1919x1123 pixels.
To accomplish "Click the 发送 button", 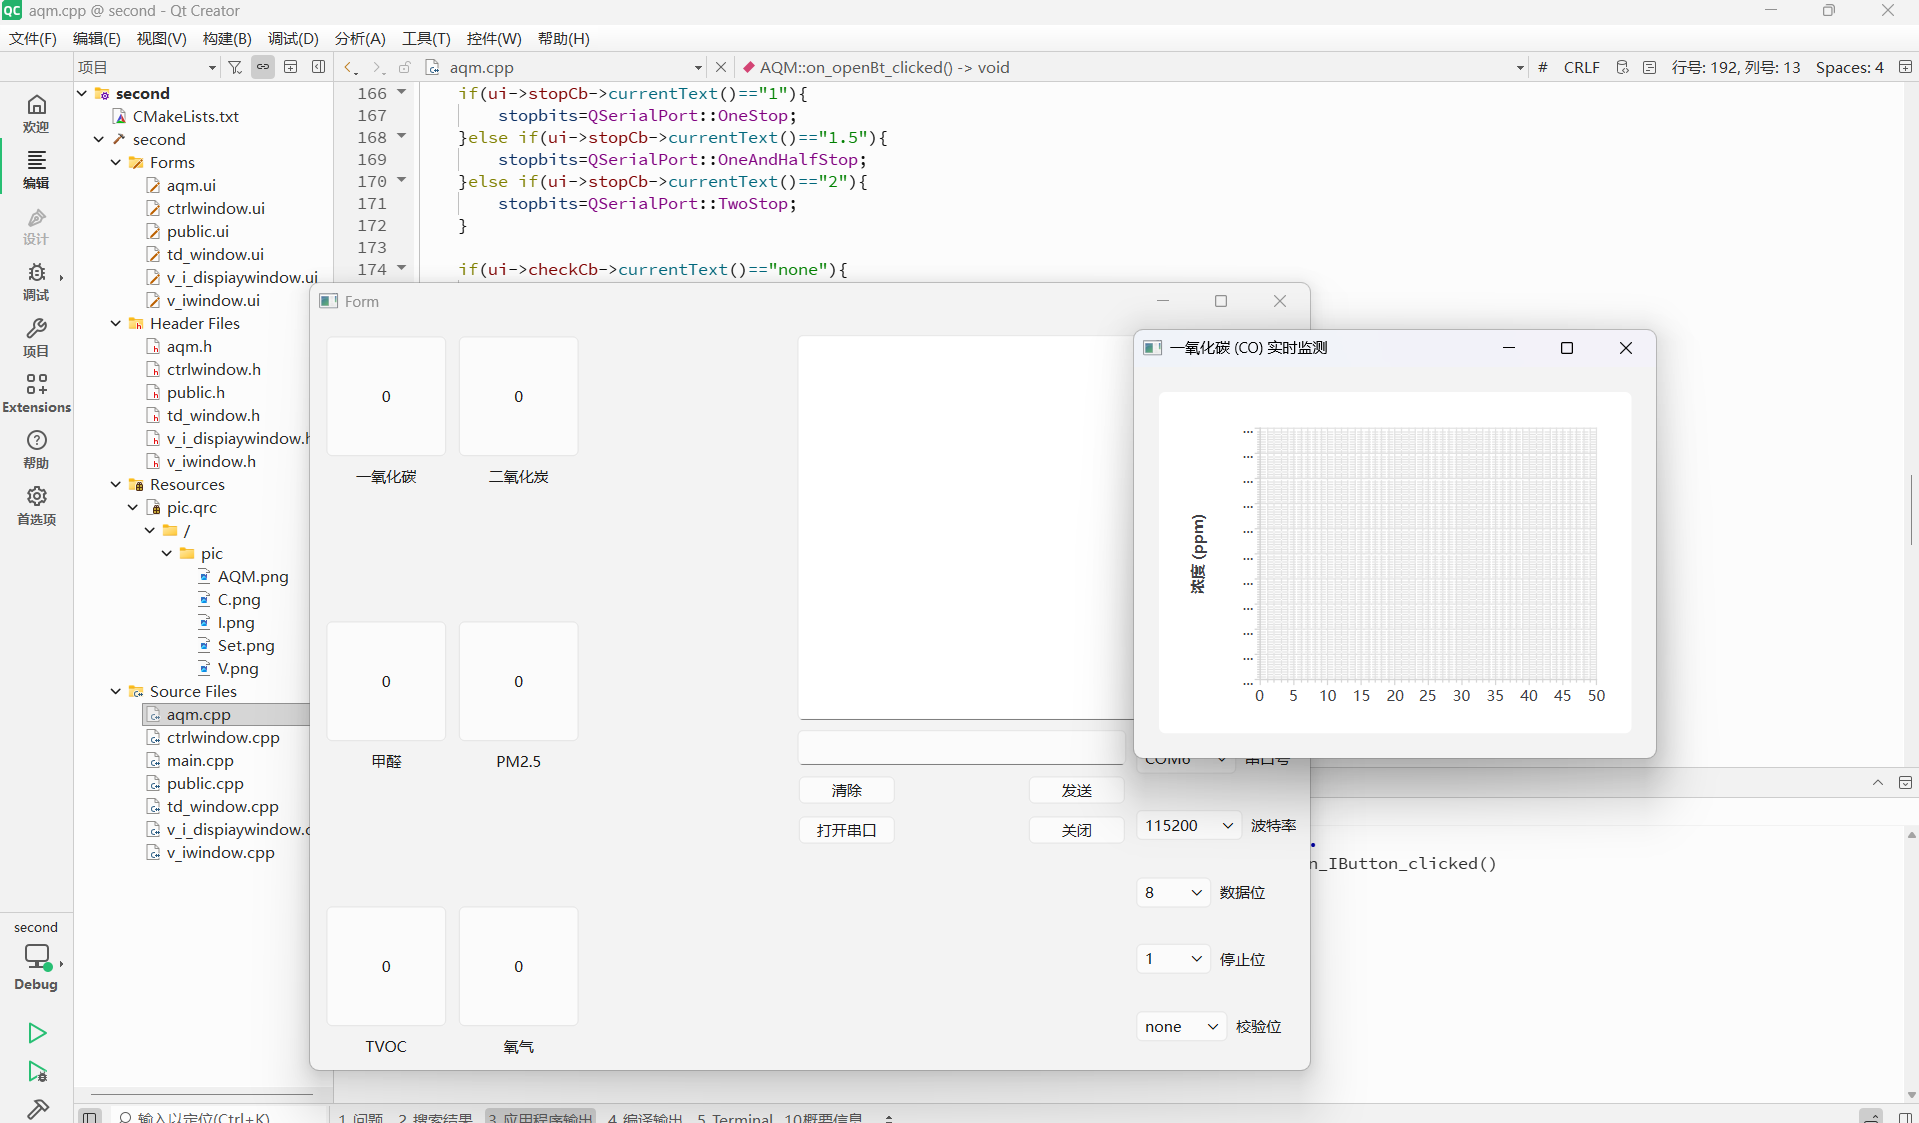I will (1076, 790).
